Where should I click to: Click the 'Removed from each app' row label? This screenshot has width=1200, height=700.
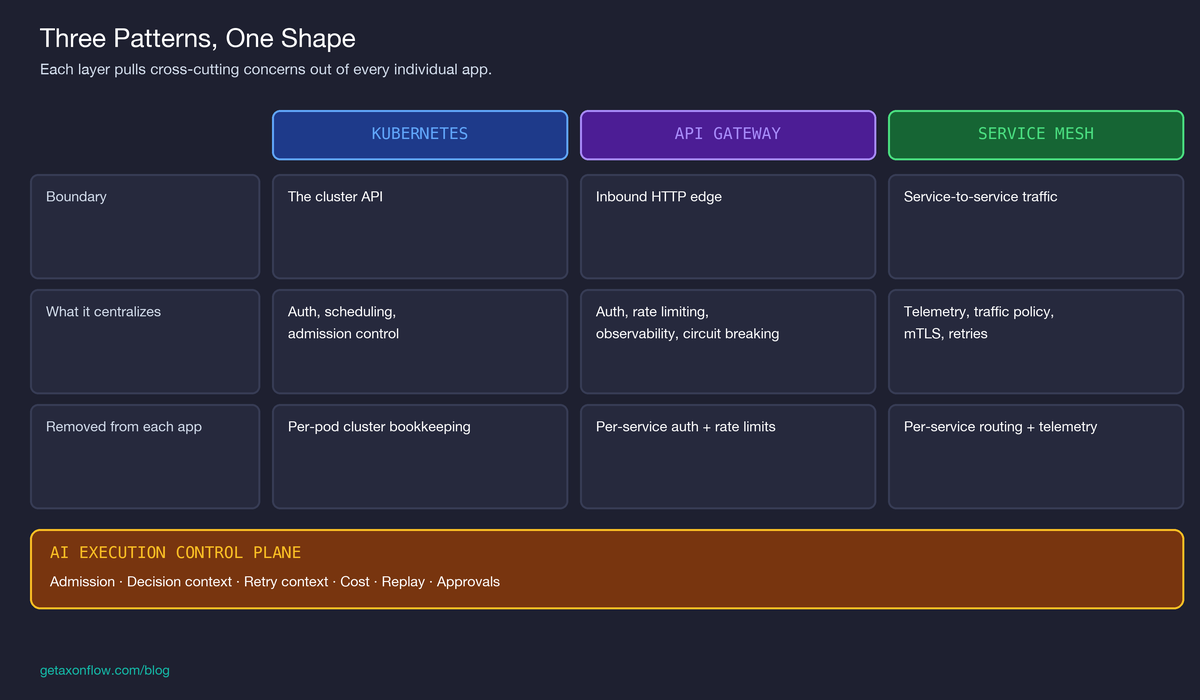click(145, 457)
